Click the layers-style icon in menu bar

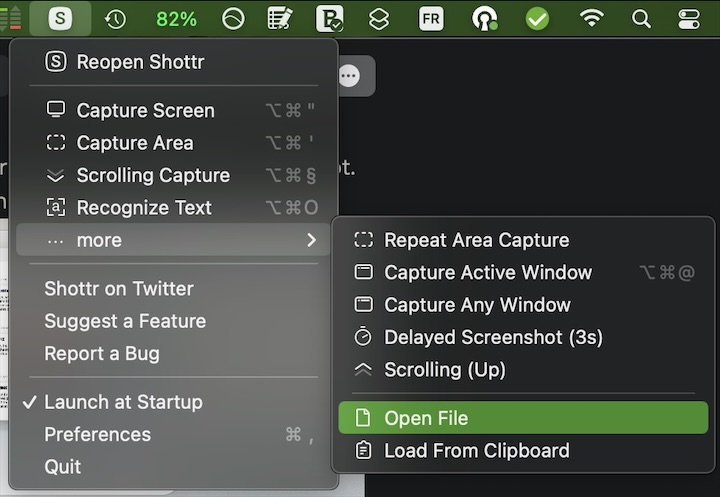[x=378, y=19]
